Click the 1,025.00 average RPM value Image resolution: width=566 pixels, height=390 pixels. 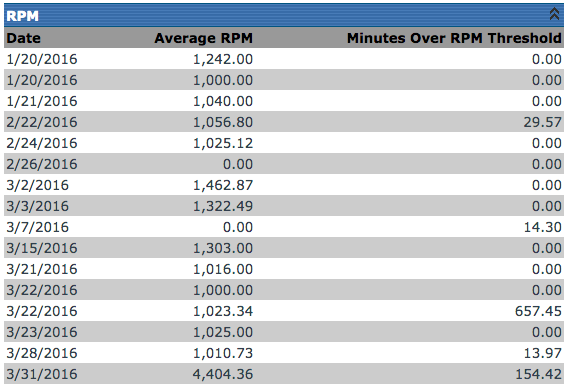[x=223, y=332]
